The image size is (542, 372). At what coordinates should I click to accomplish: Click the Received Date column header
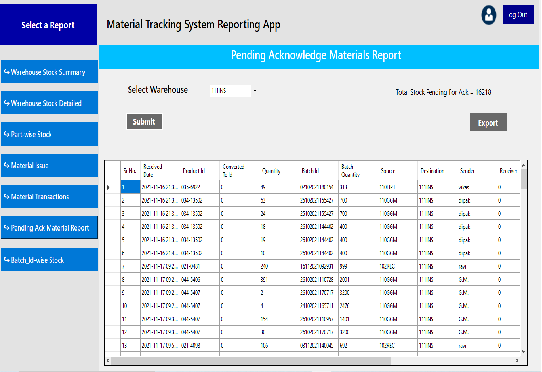coord(153,170)
